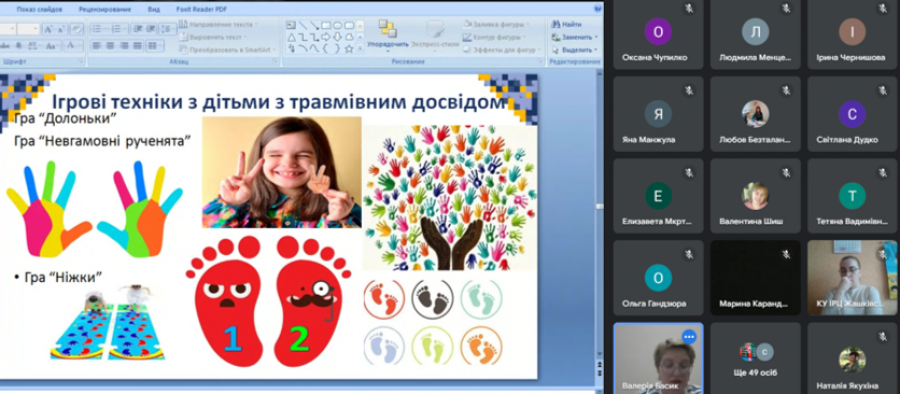Viewport: 900px width, 394px height.
Task: Decrease font size with the small A button
Action: pyautogui.click(x=61, y=29)
